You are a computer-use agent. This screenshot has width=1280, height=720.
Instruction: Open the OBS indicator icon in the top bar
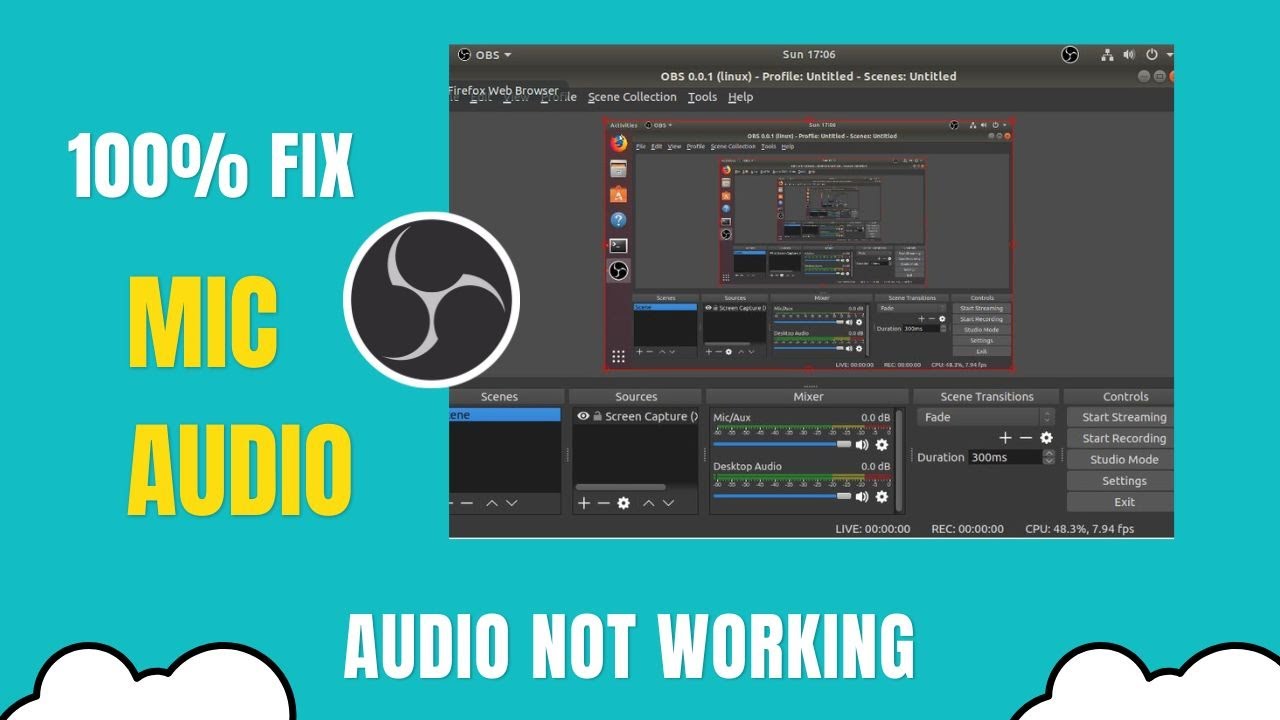[1070, 55]
